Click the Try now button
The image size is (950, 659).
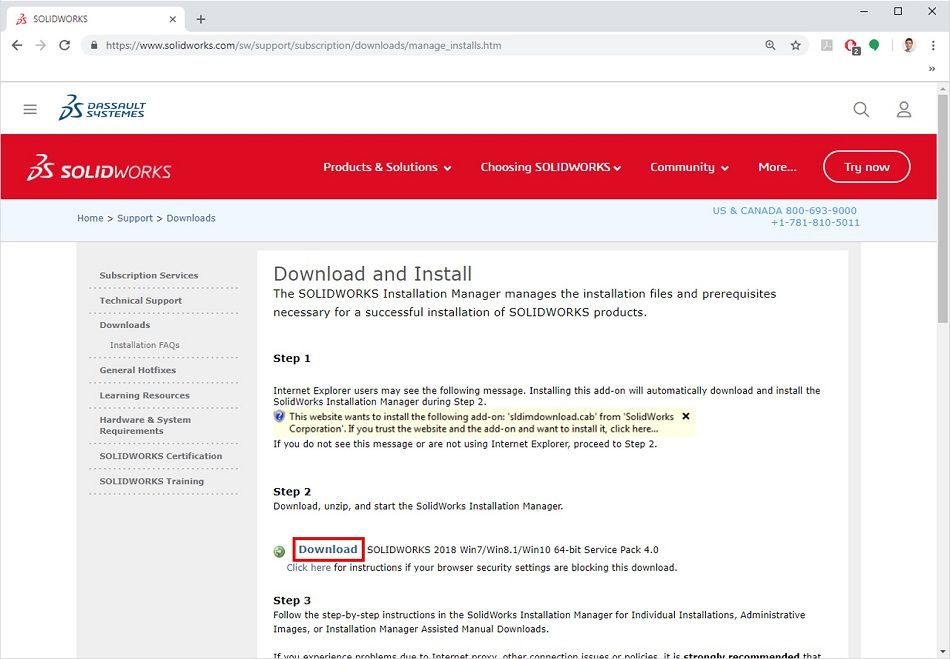click(x=866, y=167)
